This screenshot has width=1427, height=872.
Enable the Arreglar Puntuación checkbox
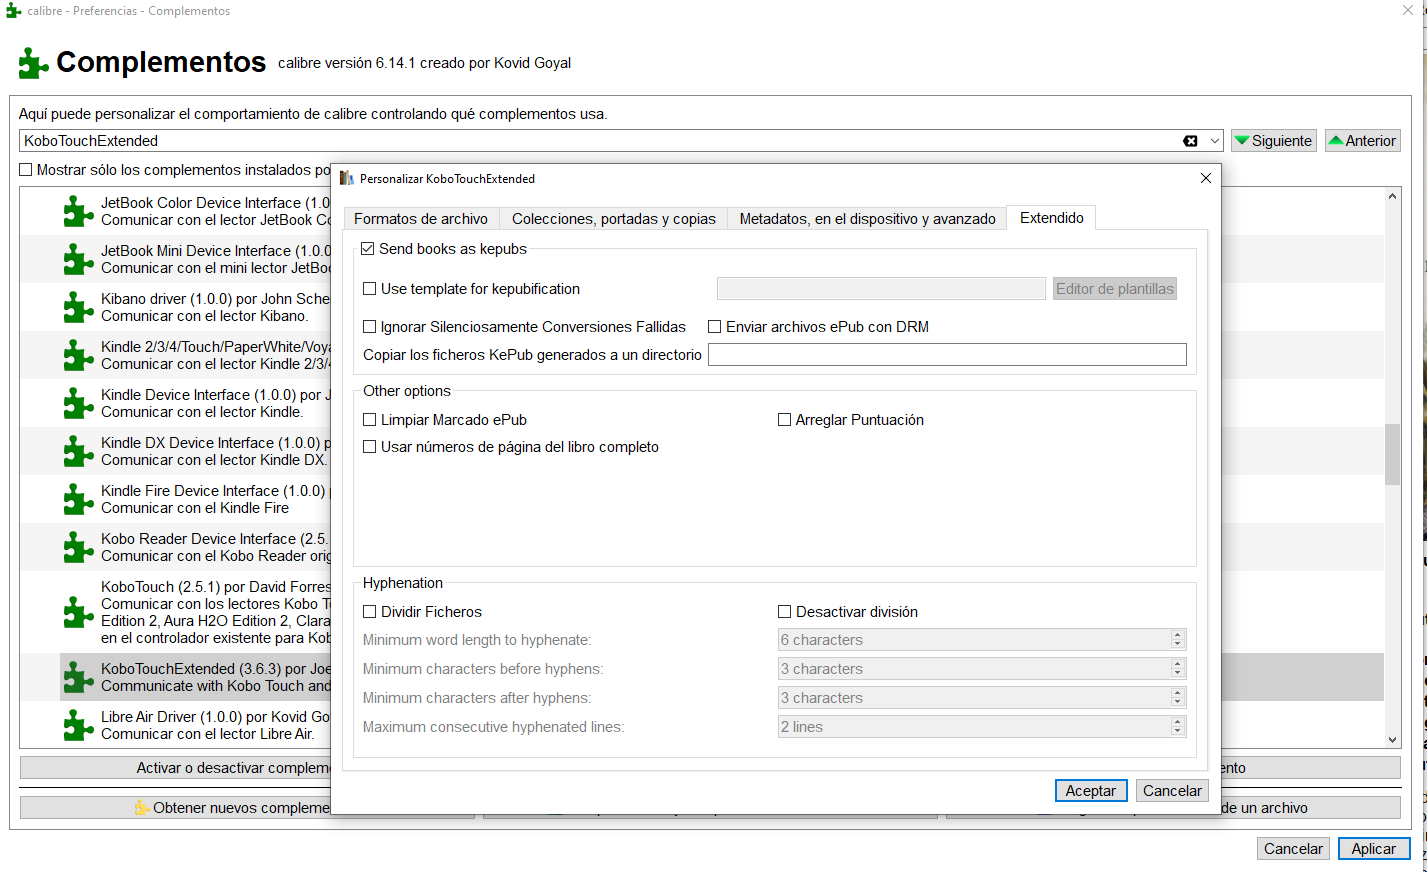pos(785,420)
